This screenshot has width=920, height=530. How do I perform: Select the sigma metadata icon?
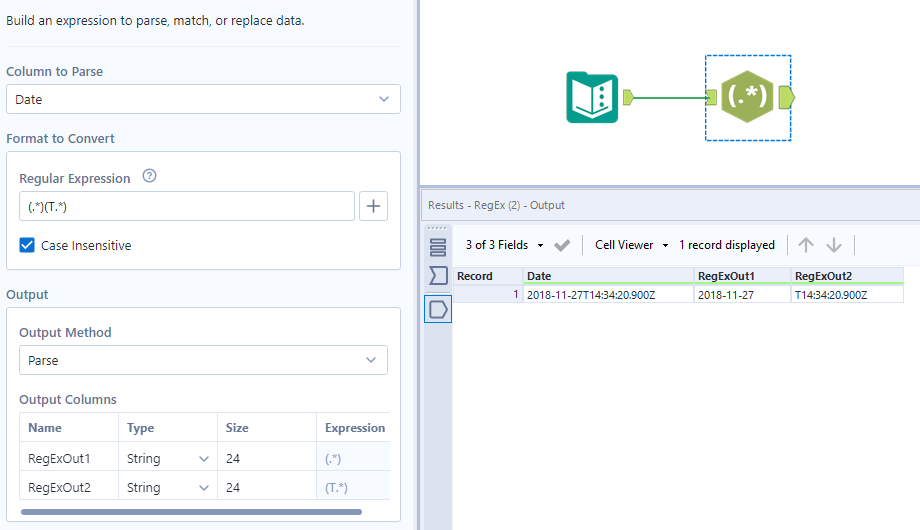tap(438, 276)
